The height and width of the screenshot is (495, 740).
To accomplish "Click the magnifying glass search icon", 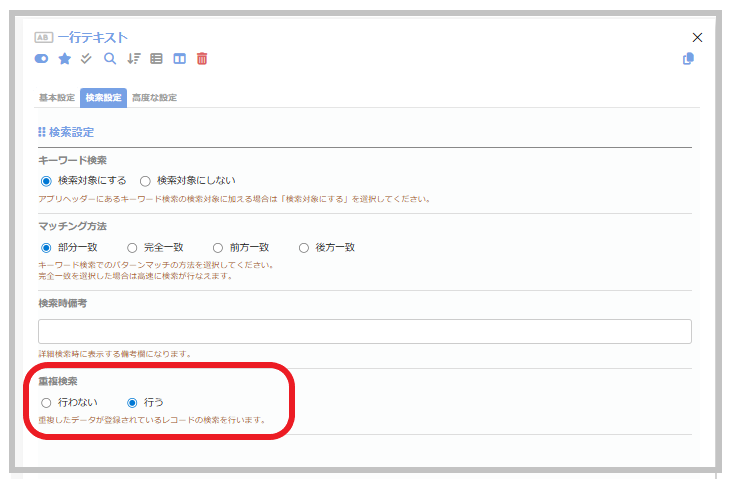I will click(x=110, y=59).
